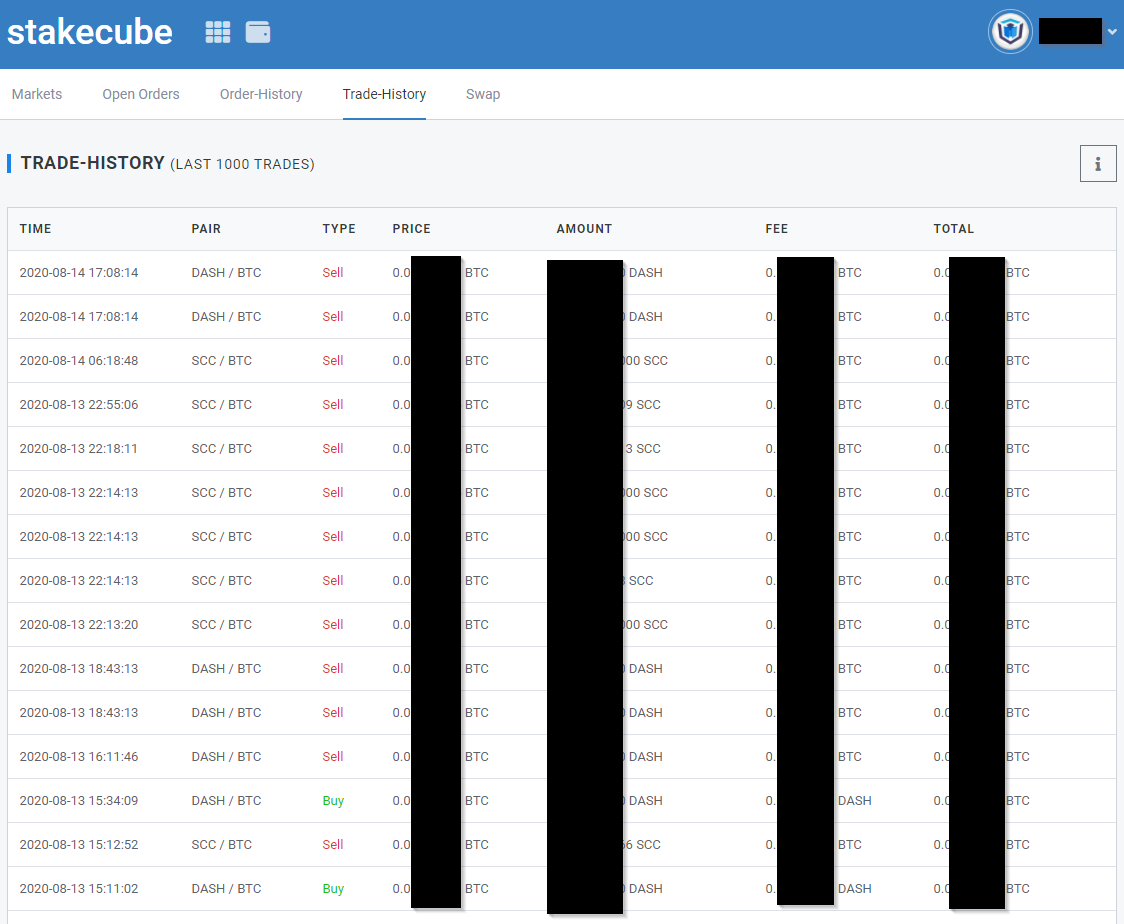Sort by the PRICE column header
The height and width of the screenshot is (924, 1124).
[x=411, y=229]
